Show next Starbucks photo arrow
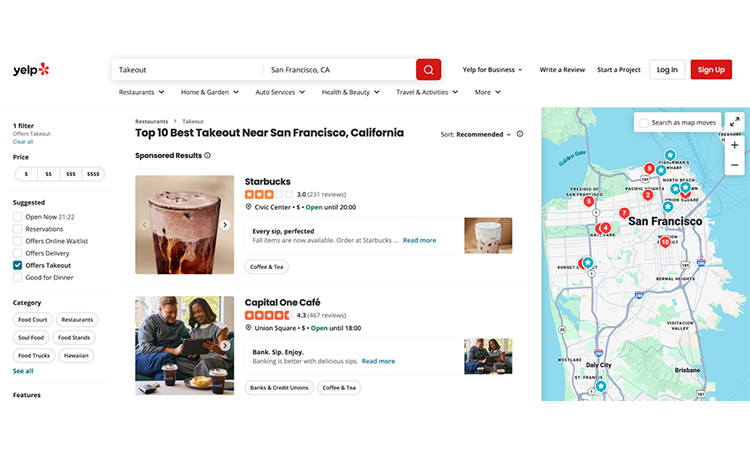 [225, 225]
